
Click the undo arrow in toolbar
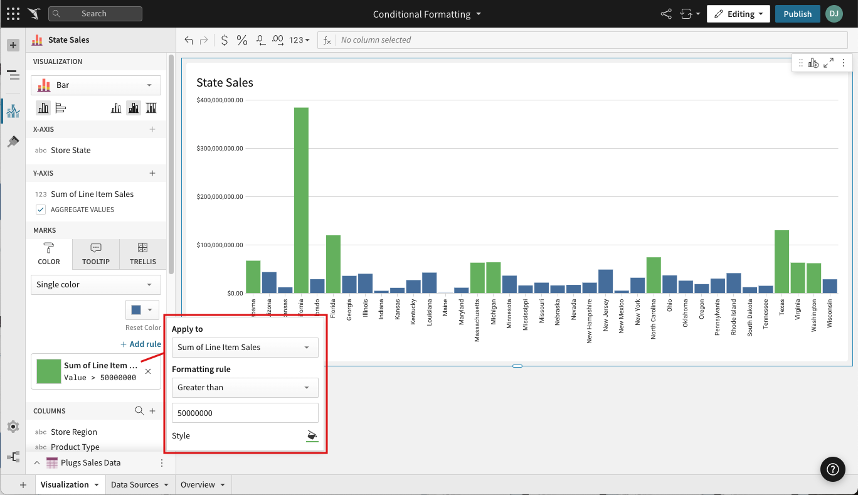[x=190, y=40]
